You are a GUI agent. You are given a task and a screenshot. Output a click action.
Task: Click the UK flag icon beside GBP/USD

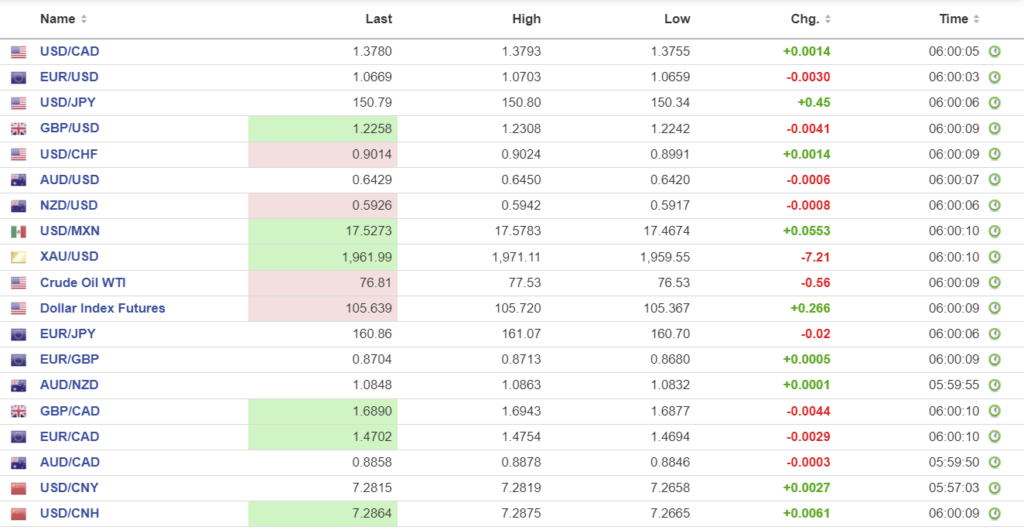(19, 129)
